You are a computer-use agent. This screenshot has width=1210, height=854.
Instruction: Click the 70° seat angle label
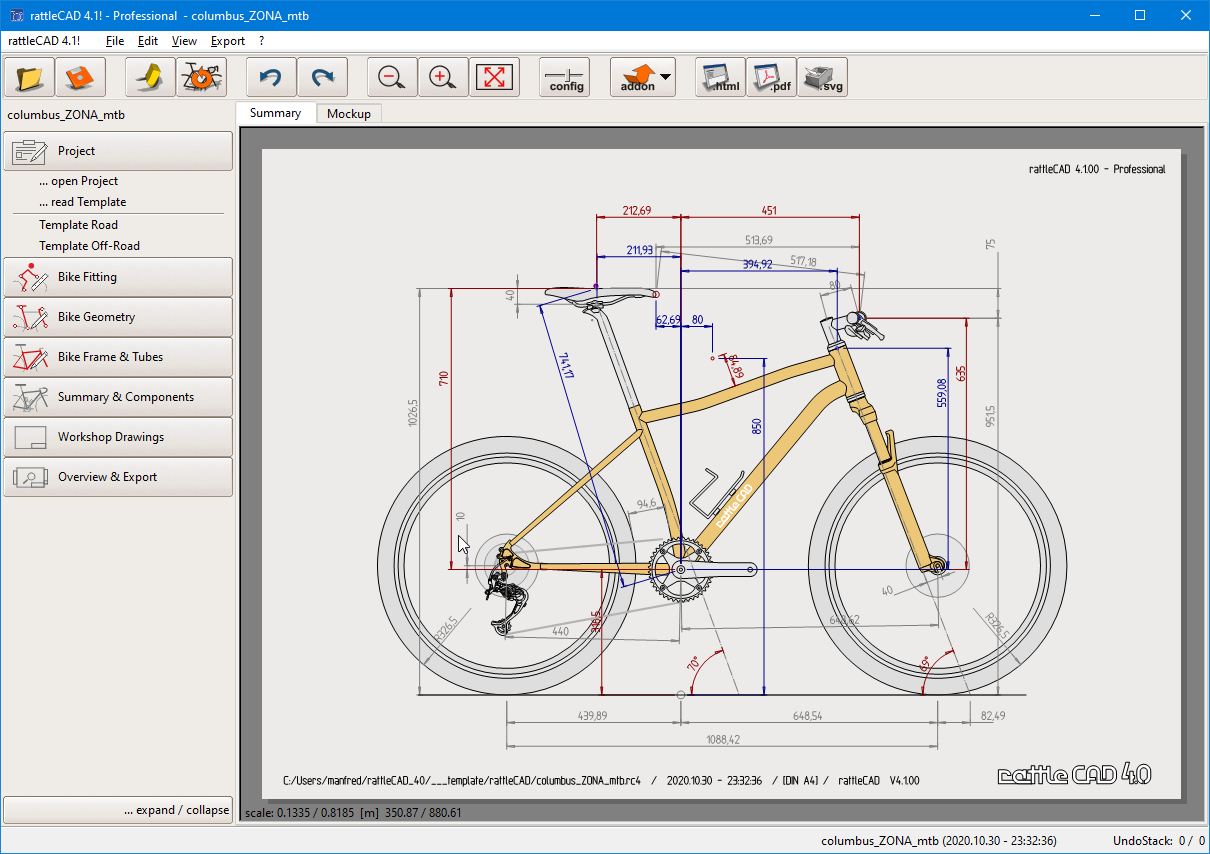point(692,664)
